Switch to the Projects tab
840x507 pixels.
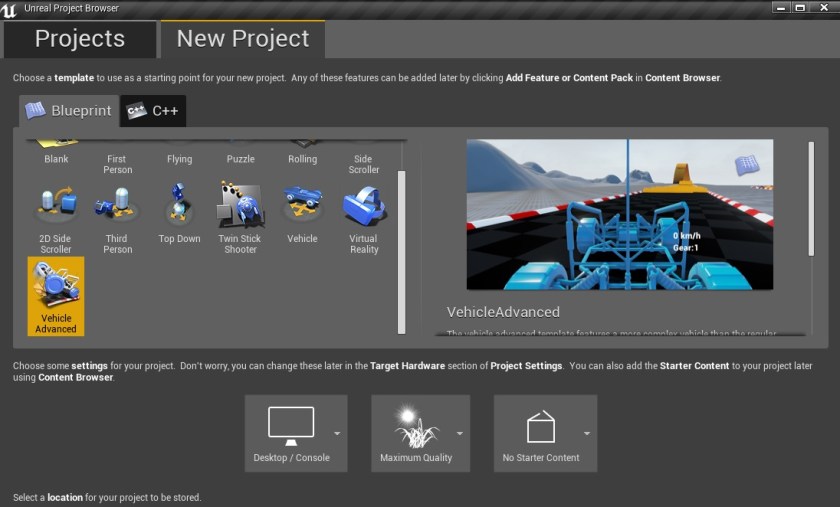(x=80, y=39)
